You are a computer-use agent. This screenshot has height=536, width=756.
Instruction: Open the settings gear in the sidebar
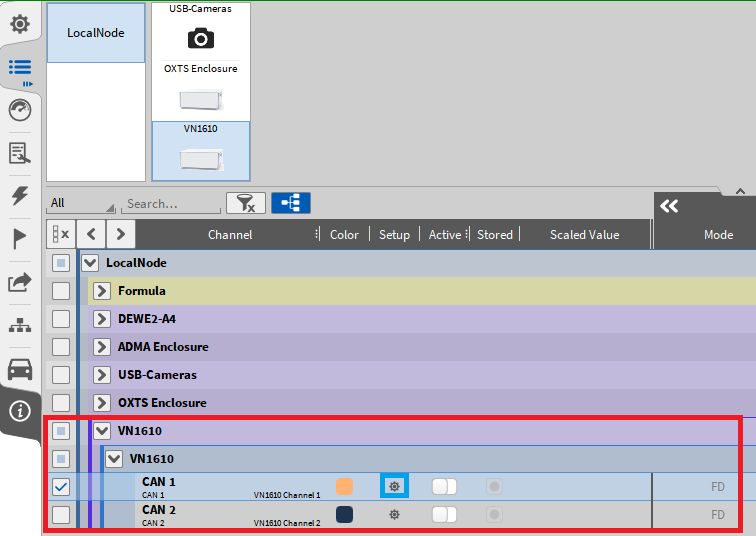point(19,22)
